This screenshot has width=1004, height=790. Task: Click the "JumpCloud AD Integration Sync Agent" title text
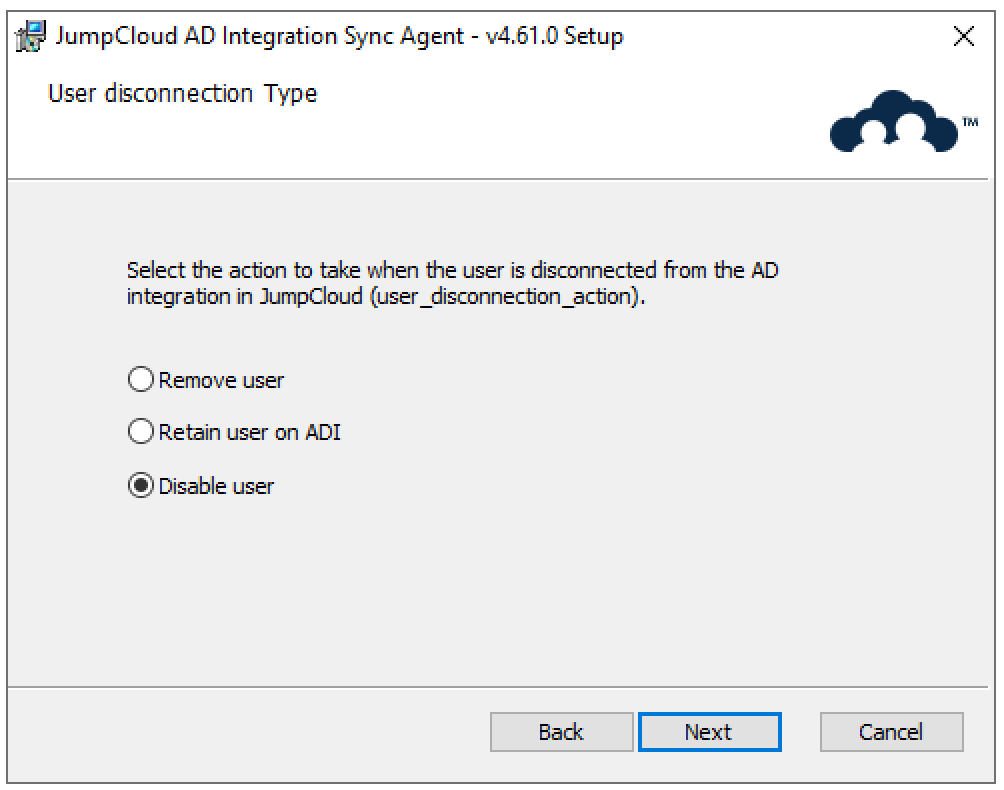(x=260, y=37)
